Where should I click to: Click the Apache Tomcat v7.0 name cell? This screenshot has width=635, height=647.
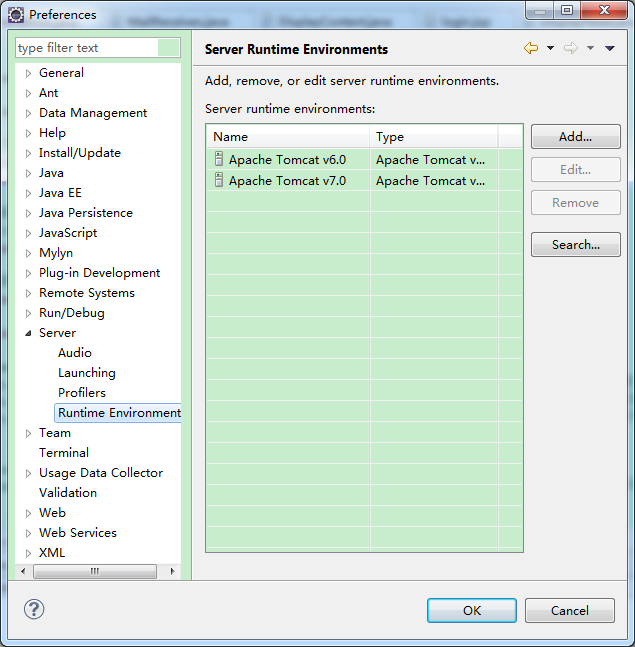(x=287, y=181)
